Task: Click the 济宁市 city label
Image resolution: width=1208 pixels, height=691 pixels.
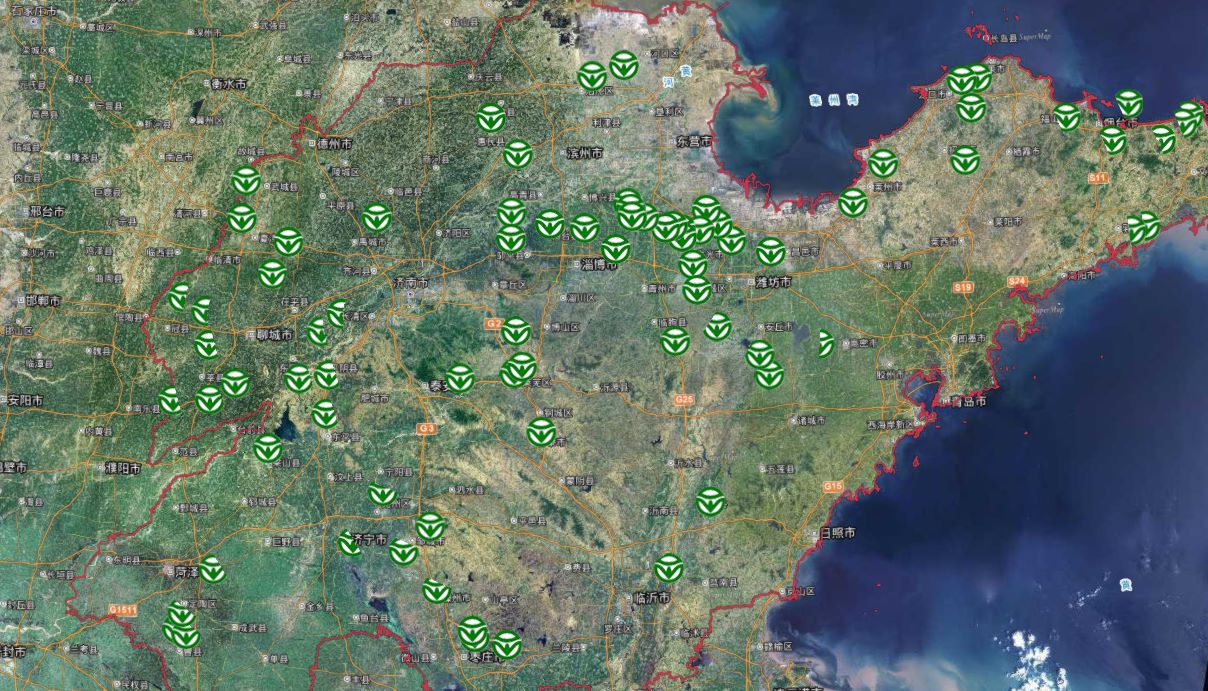Action: click(369, 538)
